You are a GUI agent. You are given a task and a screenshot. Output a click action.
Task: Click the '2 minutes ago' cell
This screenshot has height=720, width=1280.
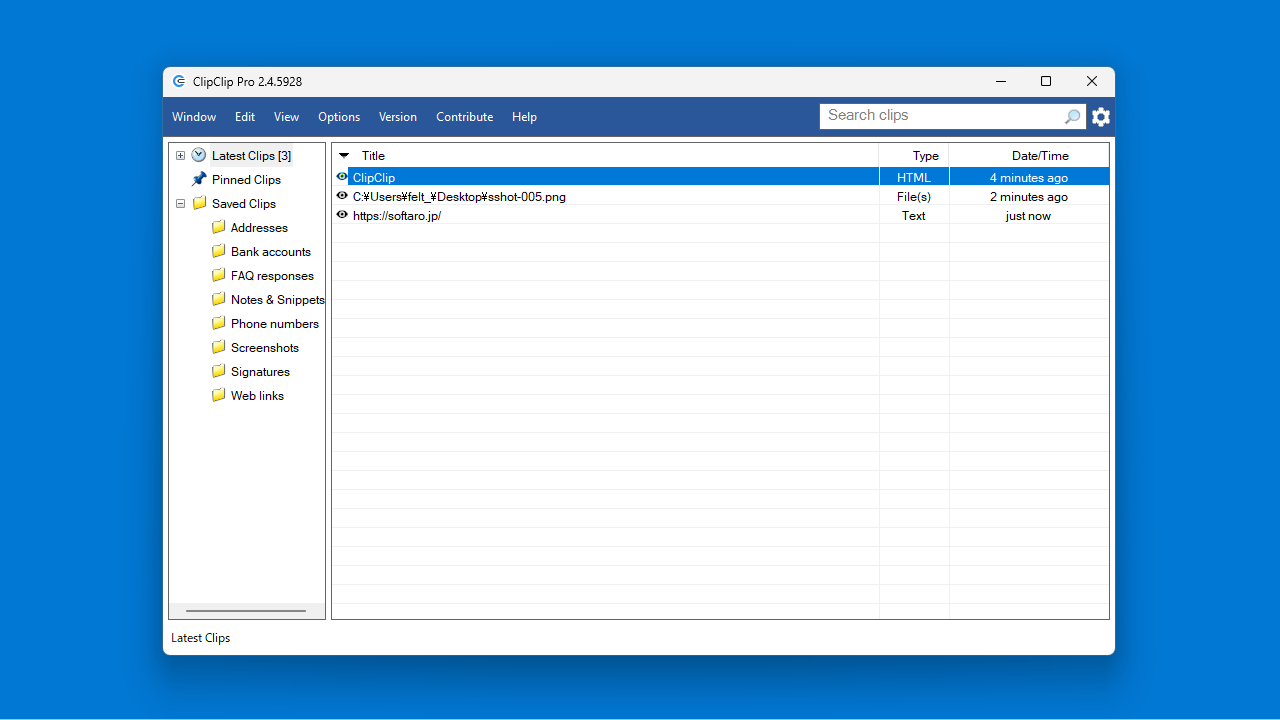(1029, 196)
